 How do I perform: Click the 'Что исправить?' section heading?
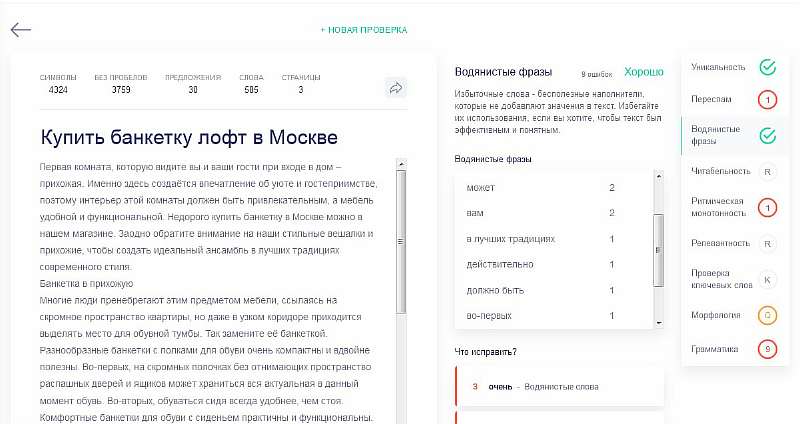tap(485, 352)
